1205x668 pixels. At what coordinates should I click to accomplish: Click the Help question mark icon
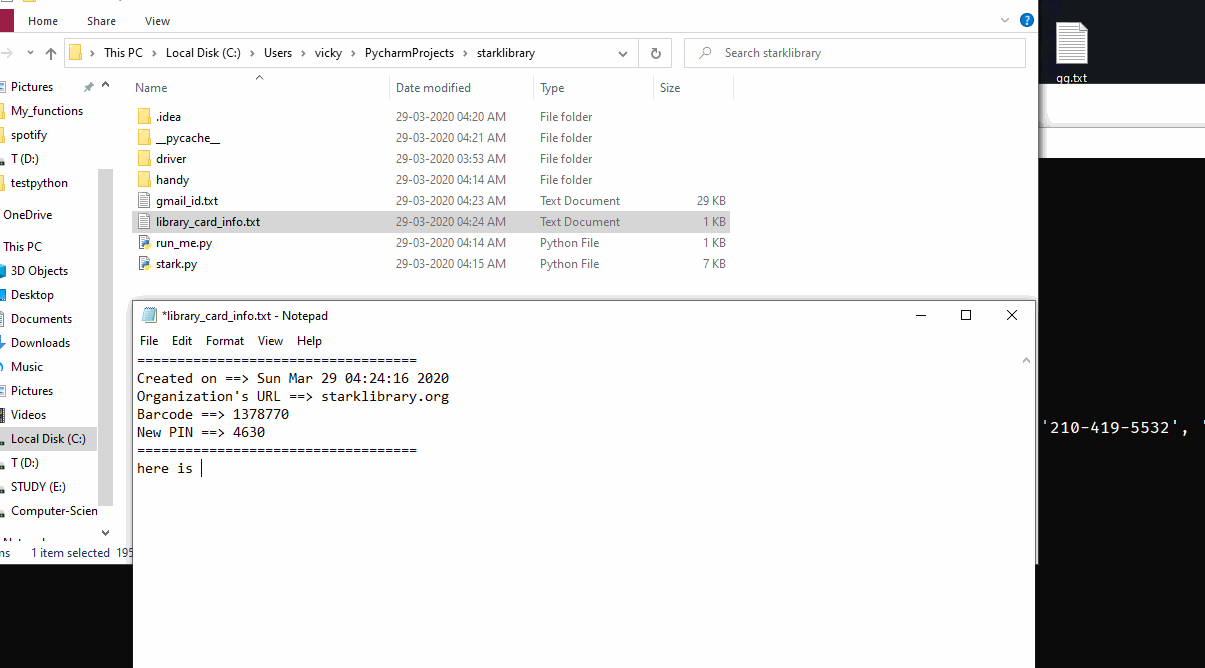(x=1026, y=20)
